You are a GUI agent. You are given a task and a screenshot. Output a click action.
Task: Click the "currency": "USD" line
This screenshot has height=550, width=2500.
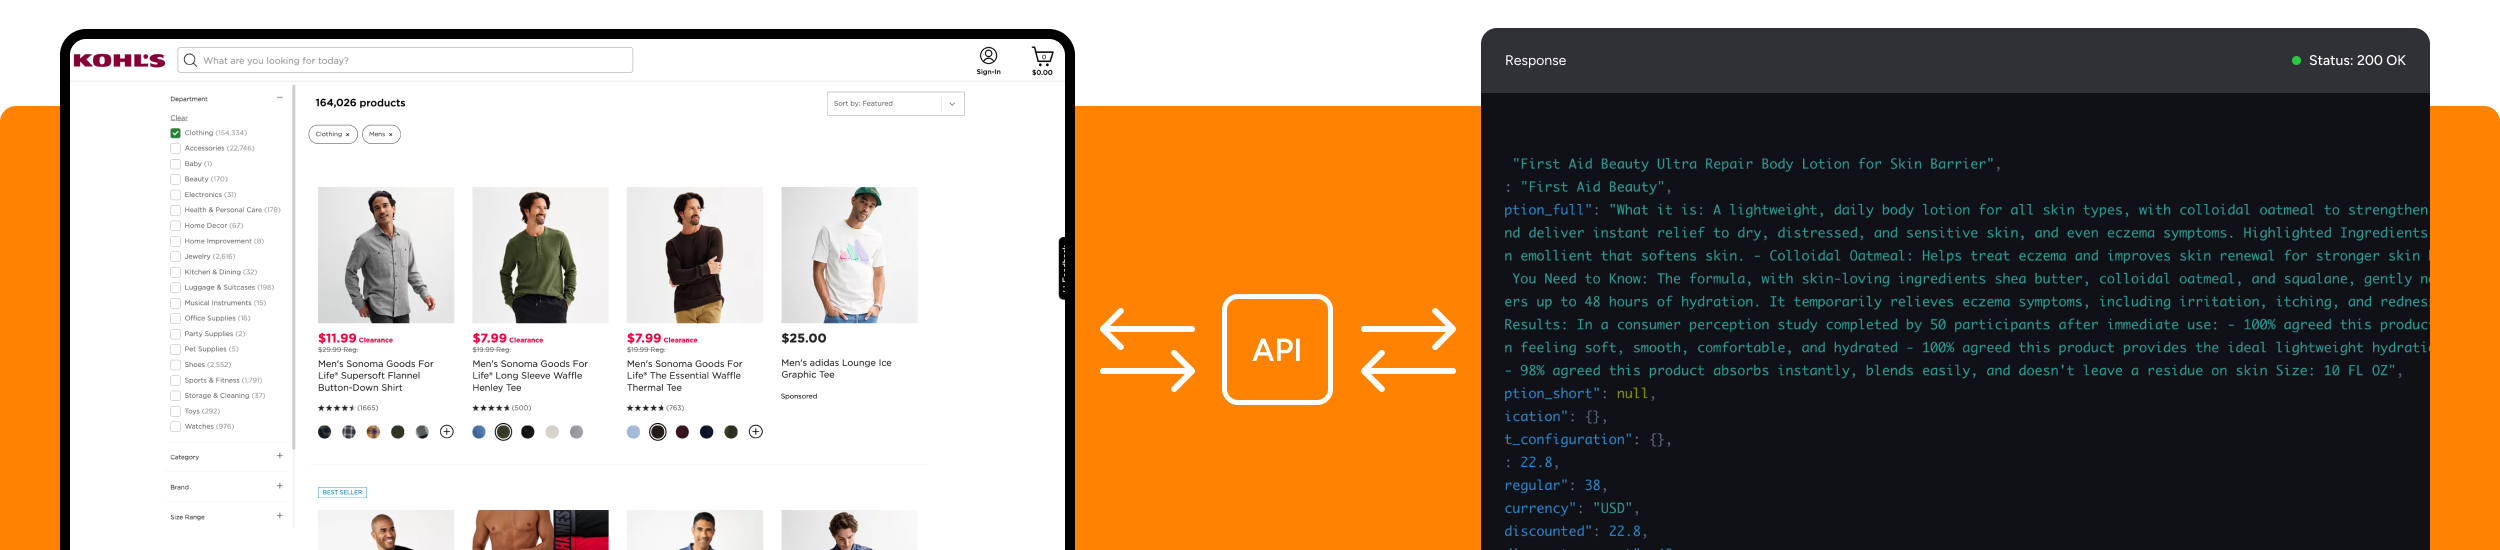(1571, 508)
